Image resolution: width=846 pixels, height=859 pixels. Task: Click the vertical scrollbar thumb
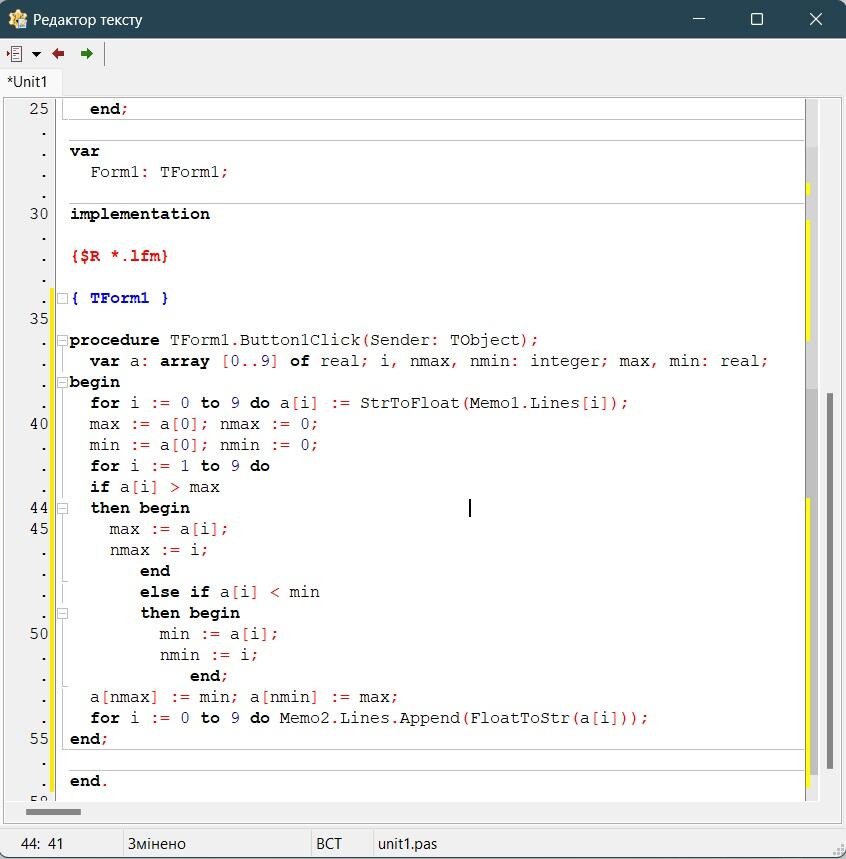(x=830, y=581)
